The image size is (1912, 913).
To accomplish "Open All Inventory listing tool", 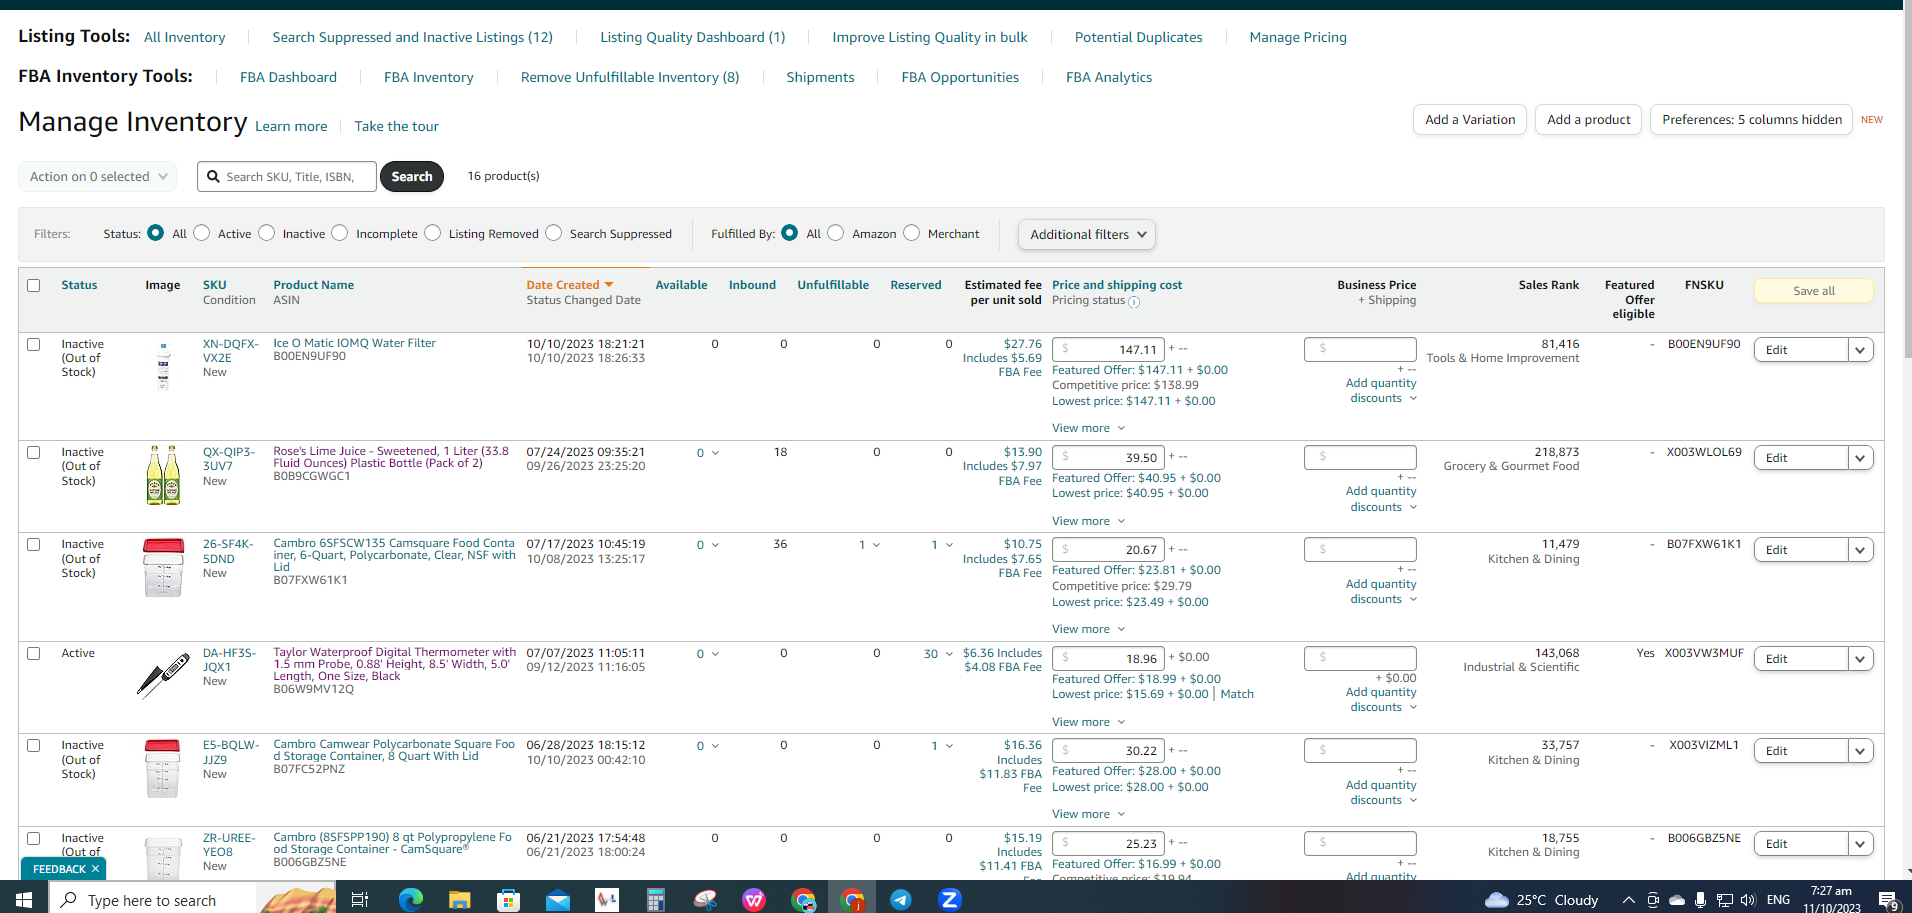I will [185, 38].
